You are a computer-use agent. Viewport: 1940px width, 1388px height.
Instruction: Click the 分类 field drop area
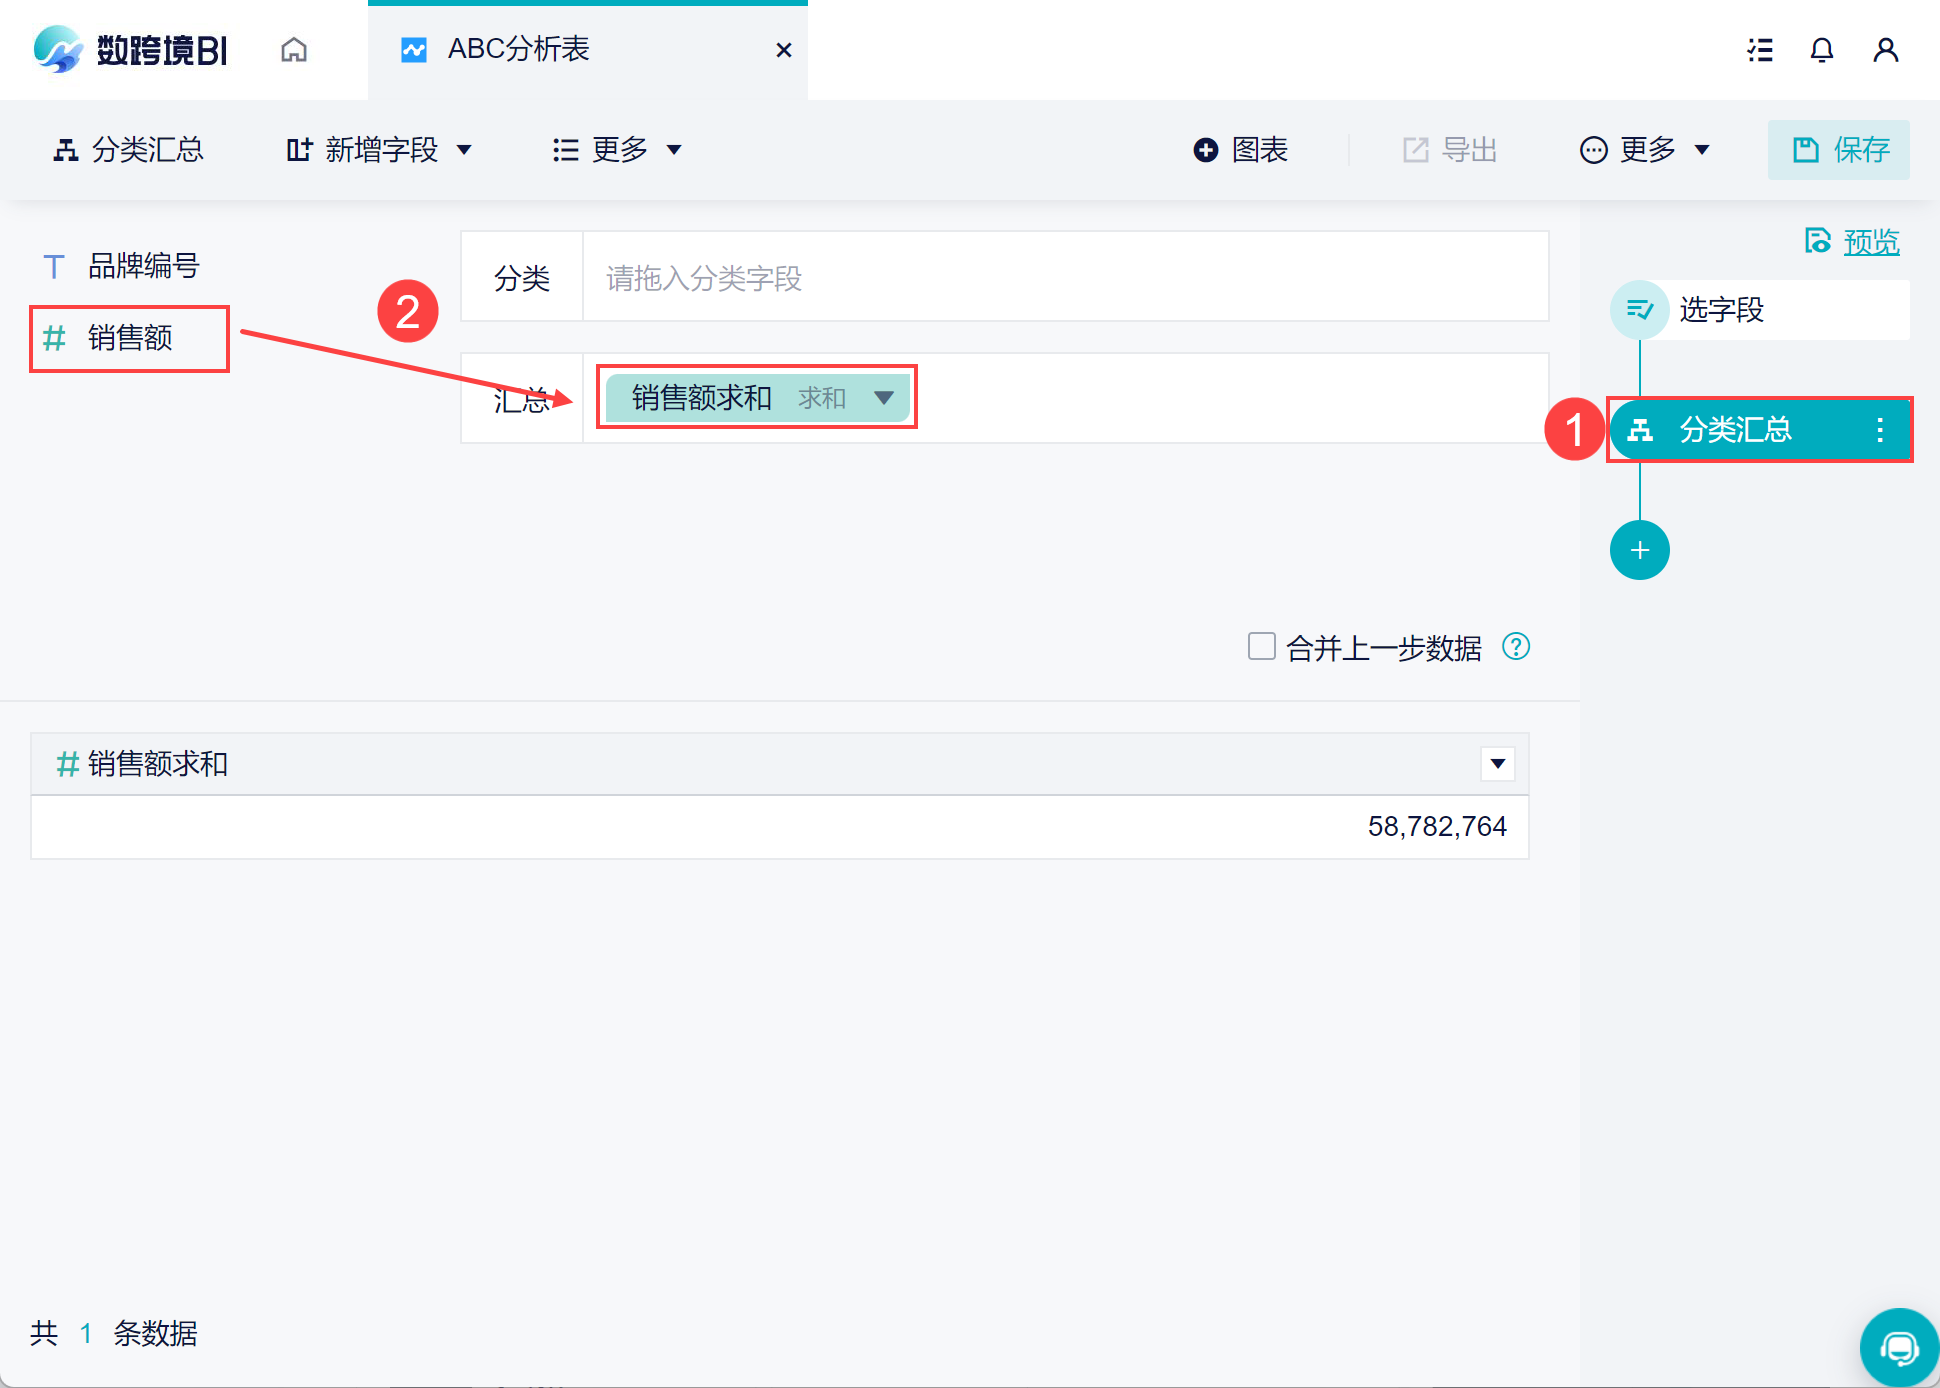point(1064,278)
